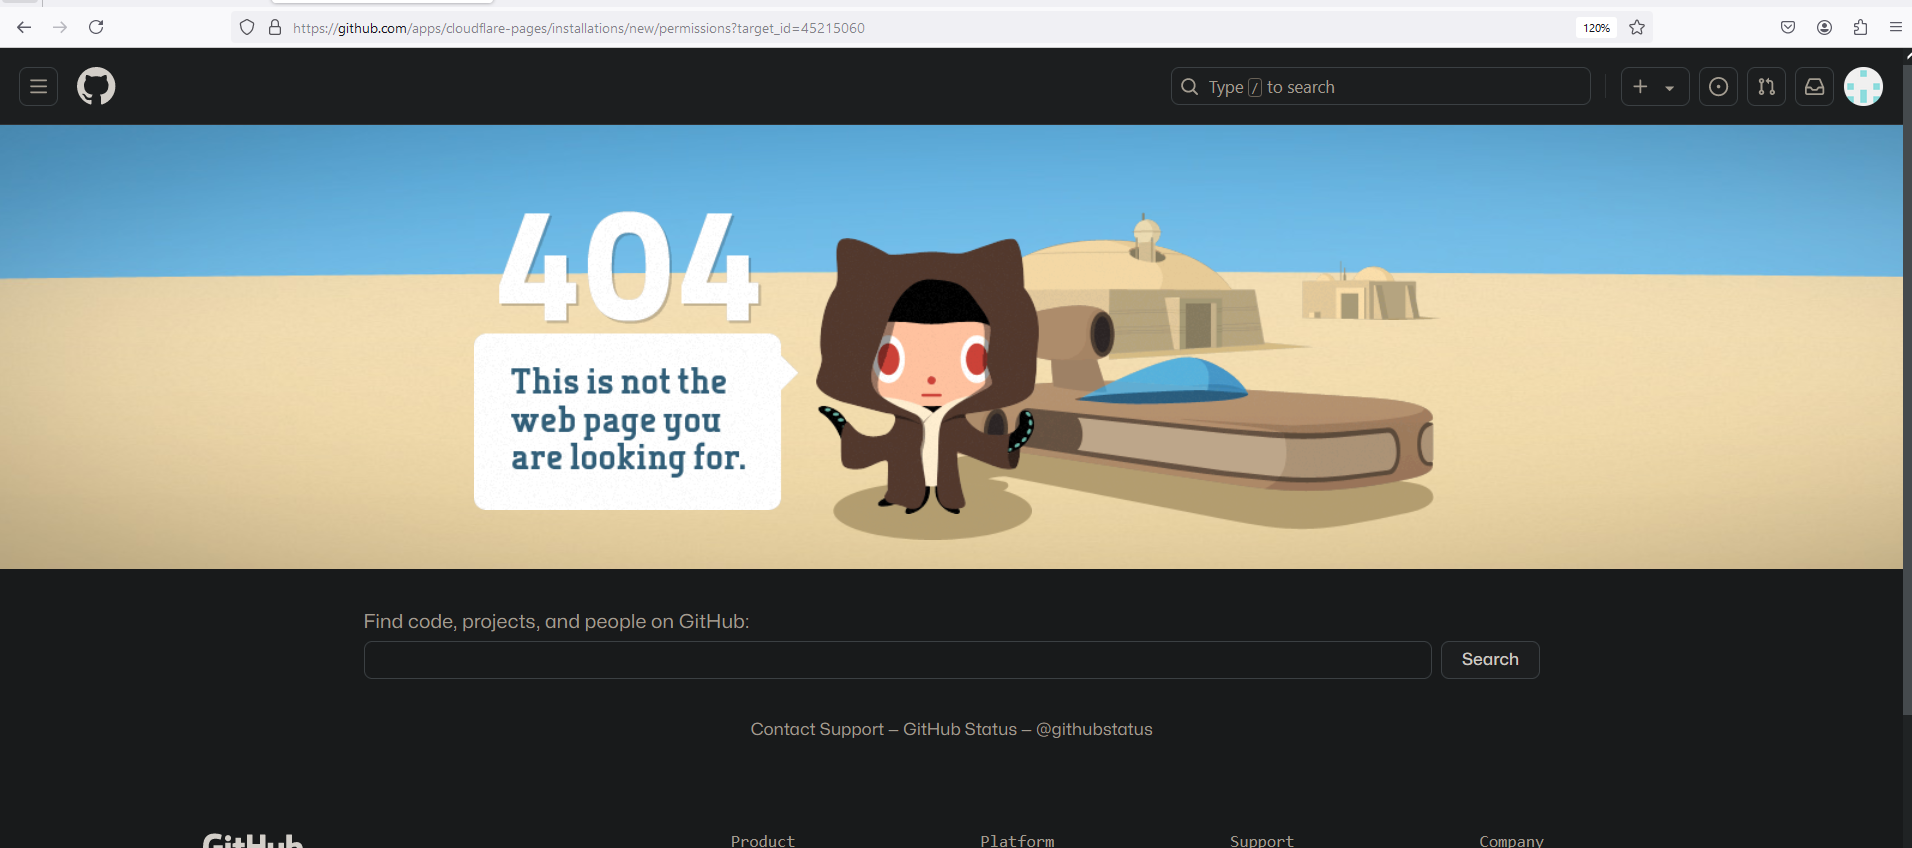
Task: View site security padlock details
Action: tap(275, 28)
